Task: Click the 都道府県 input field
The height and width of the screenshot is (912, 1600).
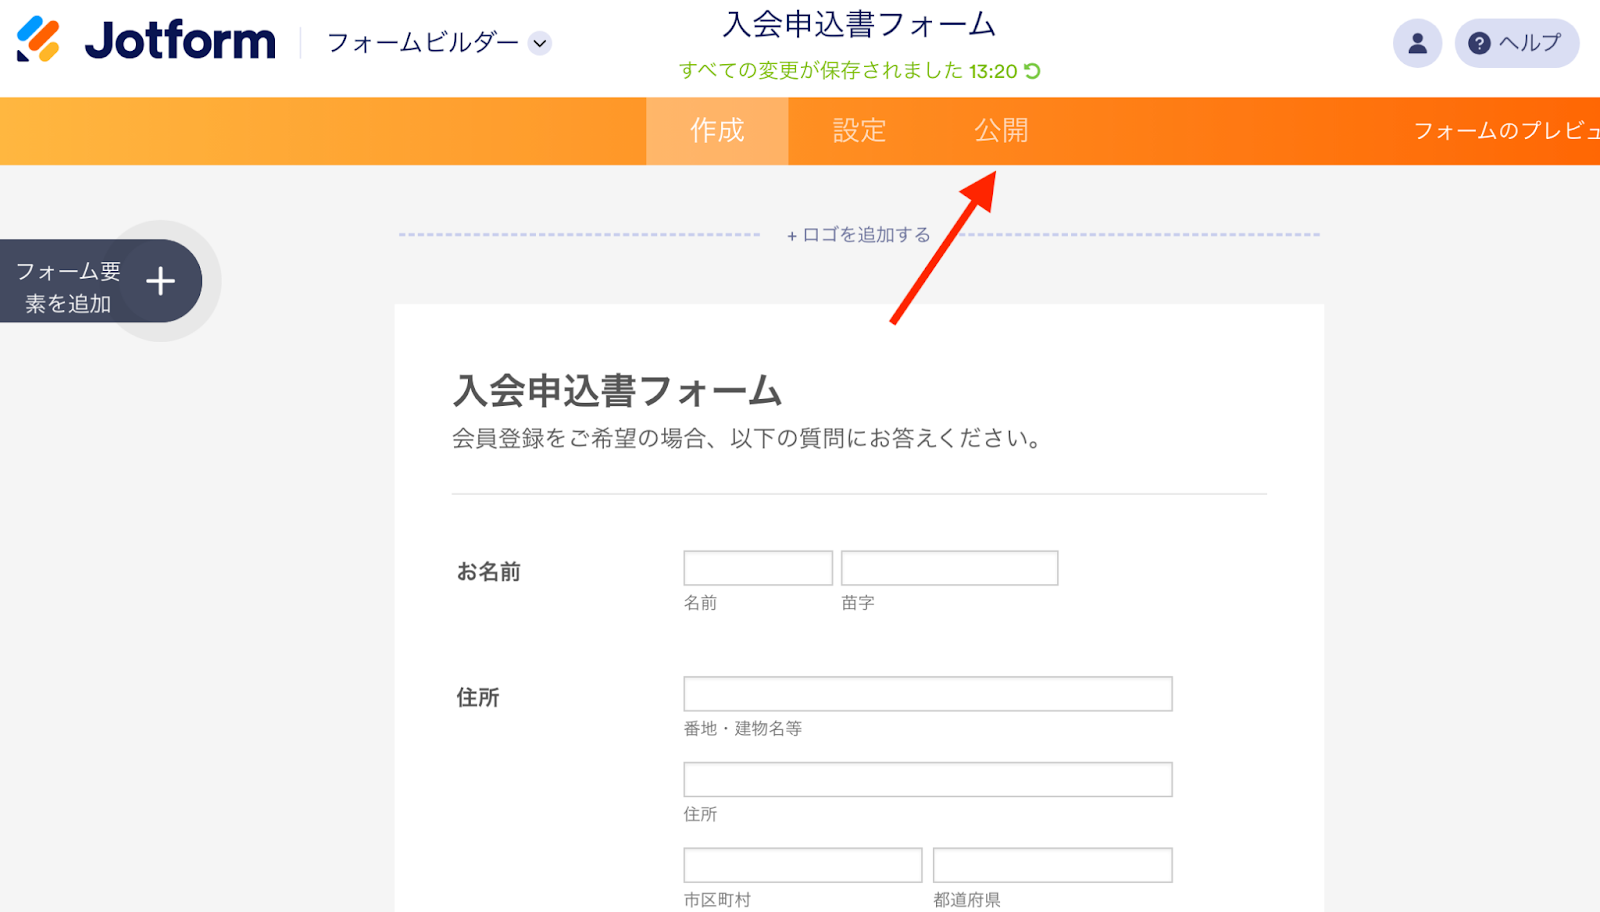Action: pos(1051,864)
